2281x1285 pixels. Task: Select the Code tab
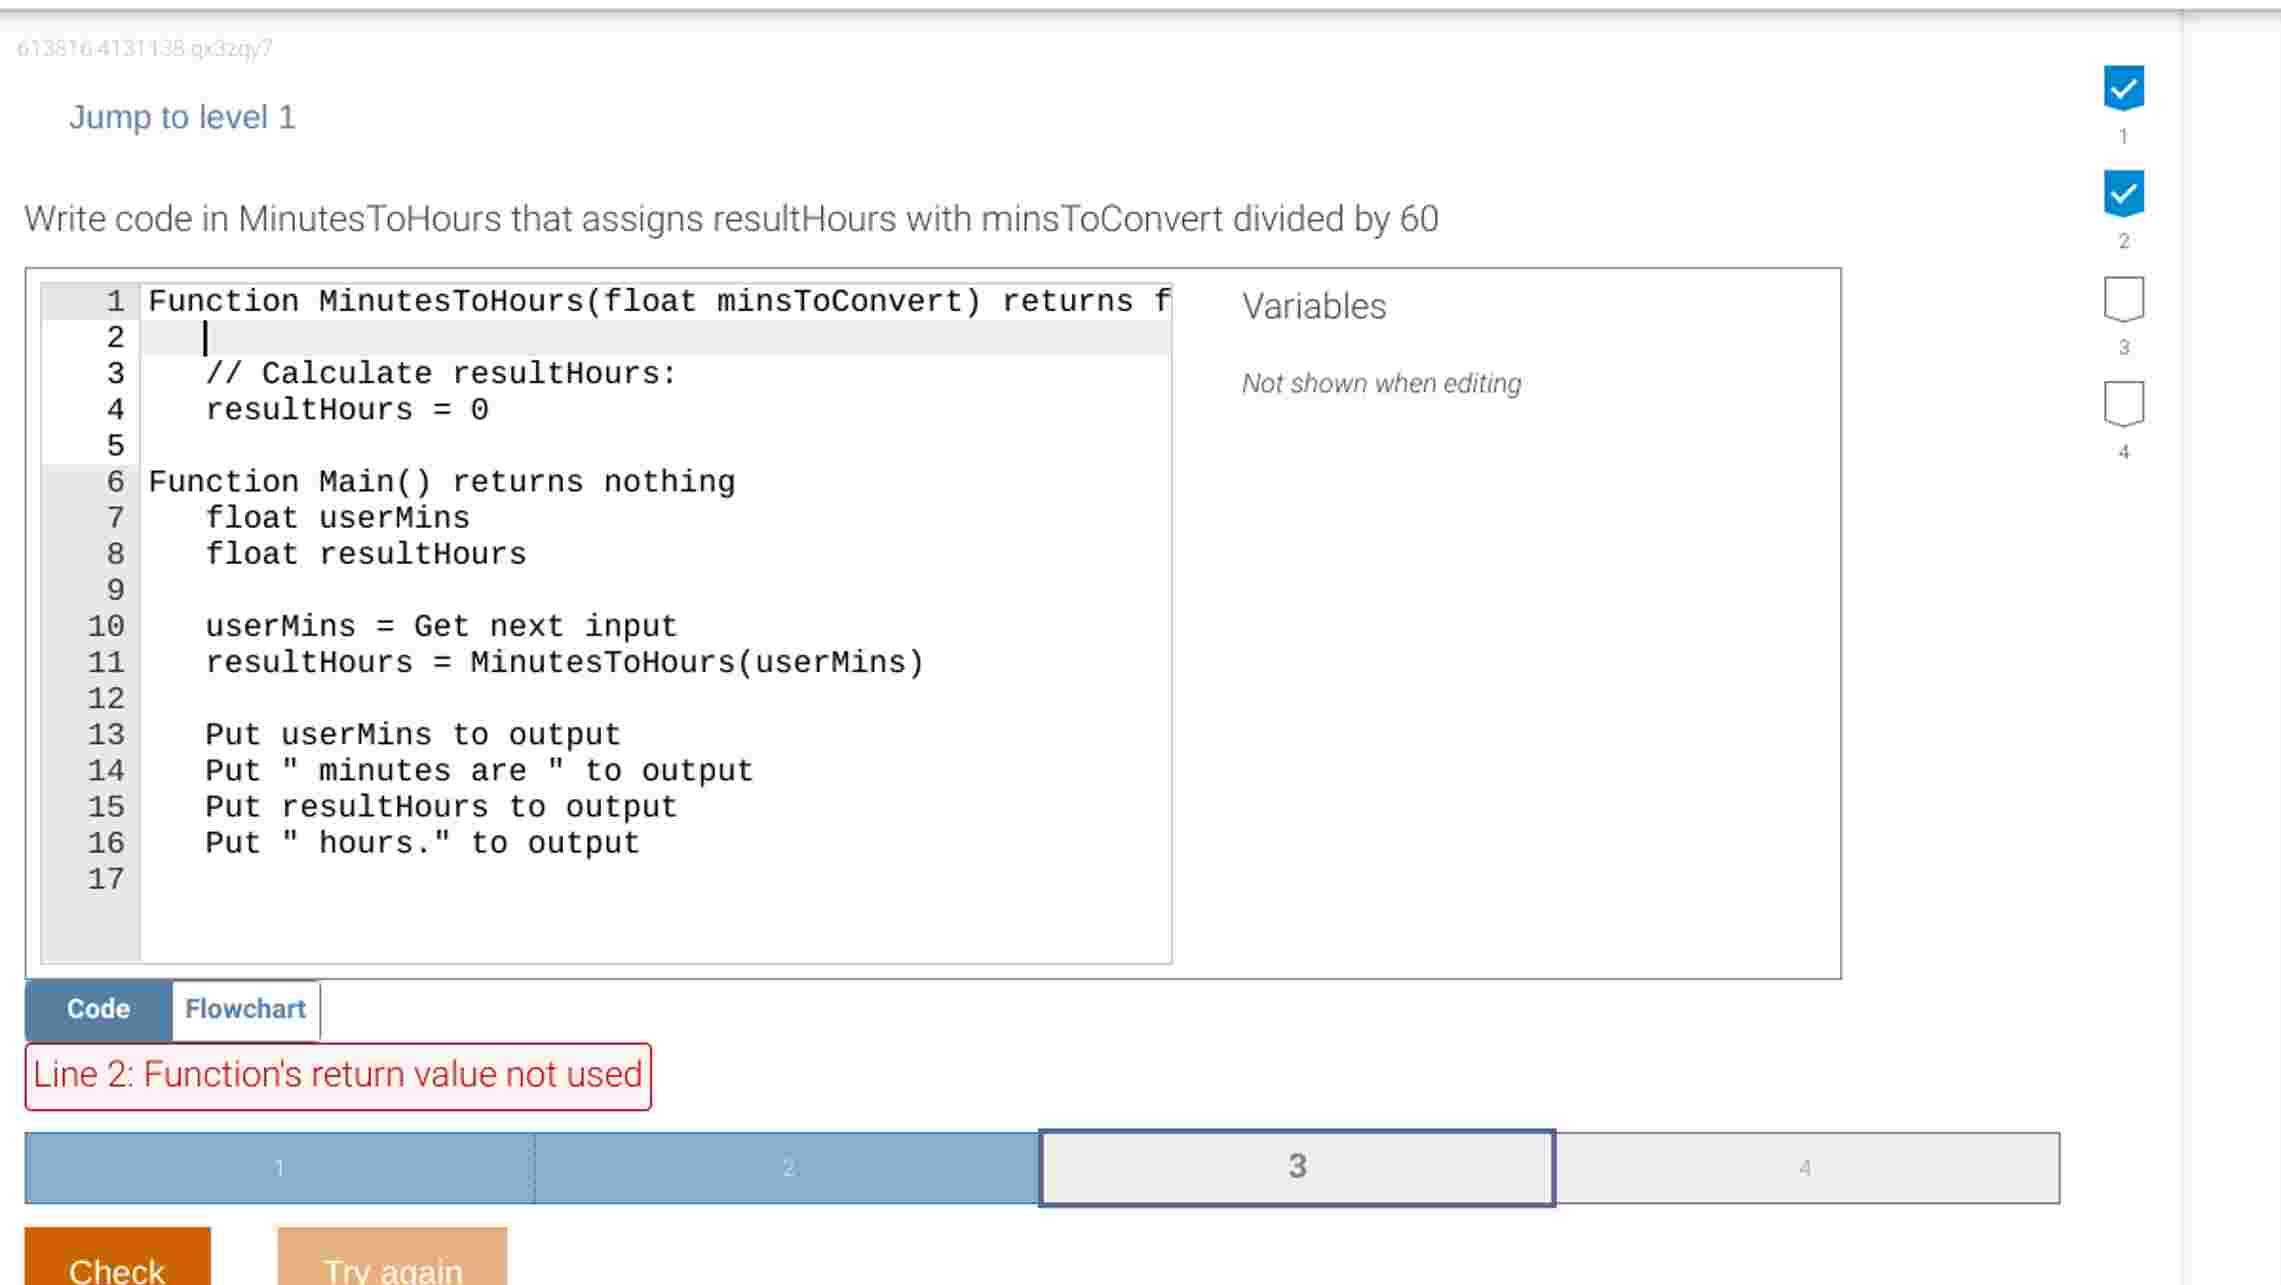98,1009
